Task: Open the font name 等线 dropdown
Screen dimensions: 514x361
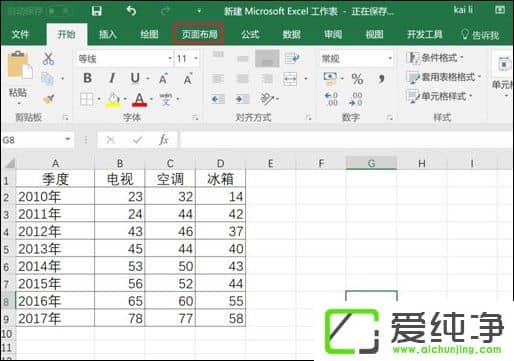Action: [170, 59]
